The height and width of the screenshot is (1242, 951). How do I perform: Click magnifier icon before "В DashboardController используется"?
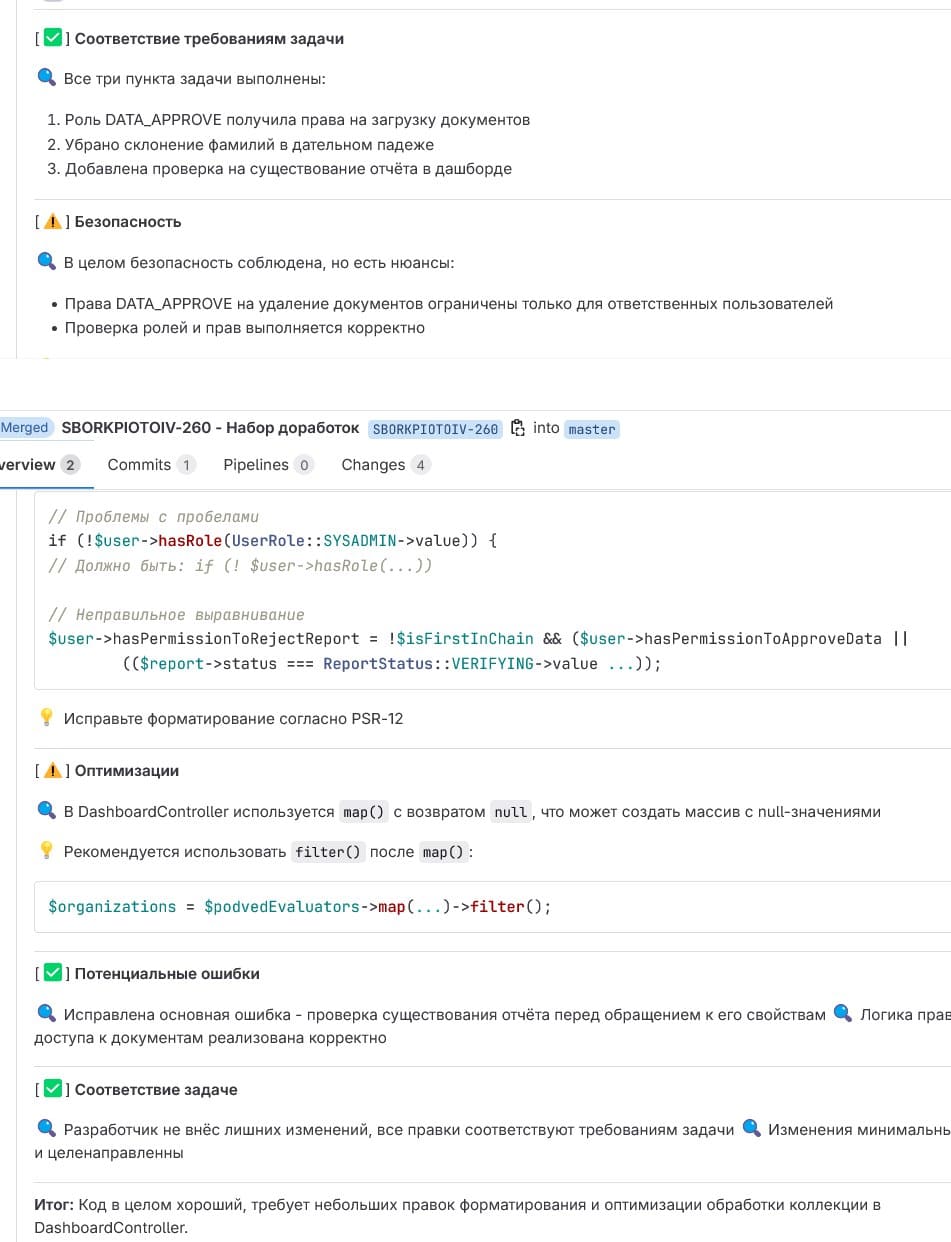(46, 811)
